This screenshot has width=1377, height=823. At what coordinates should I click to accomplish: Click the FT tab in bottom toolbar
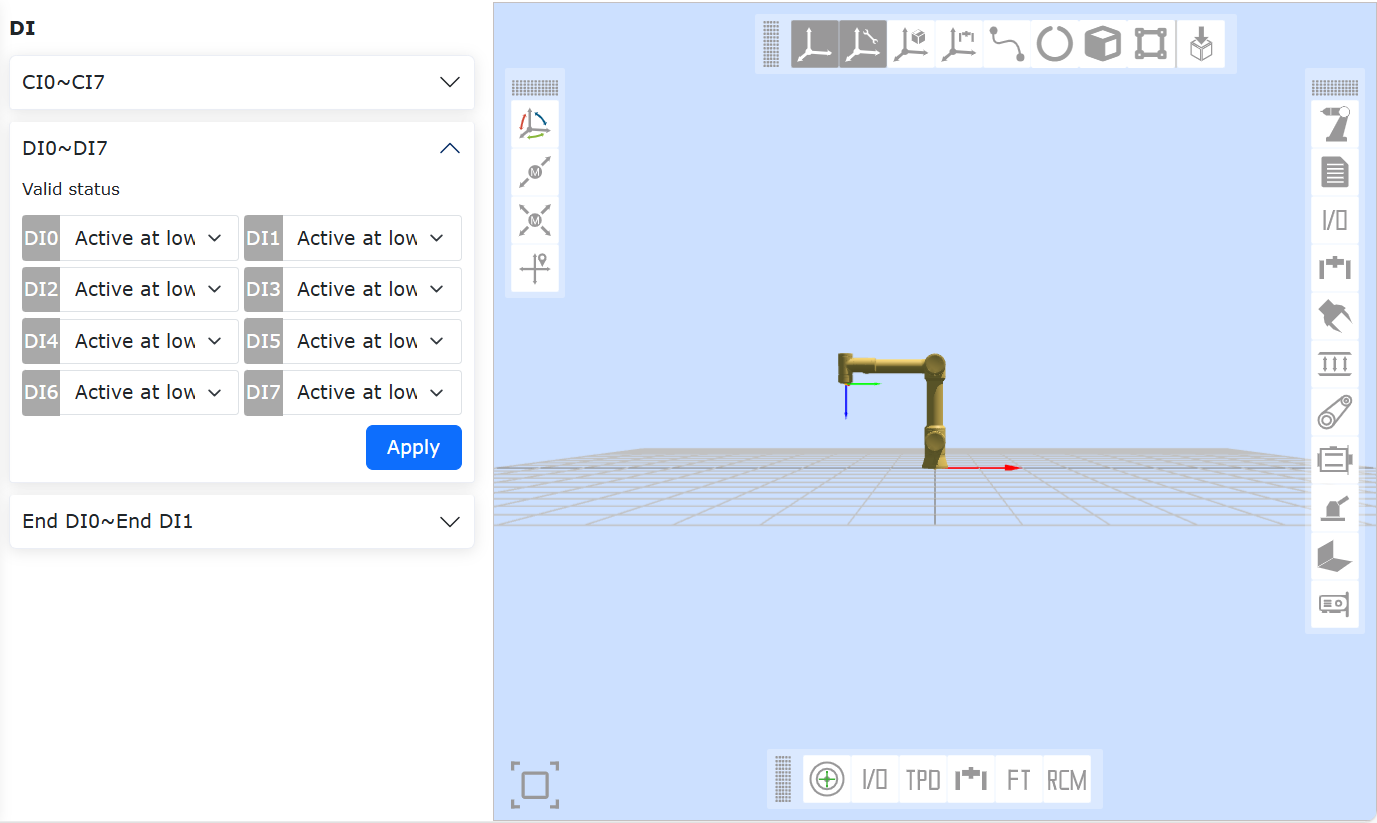click(x=1019, y=779)
